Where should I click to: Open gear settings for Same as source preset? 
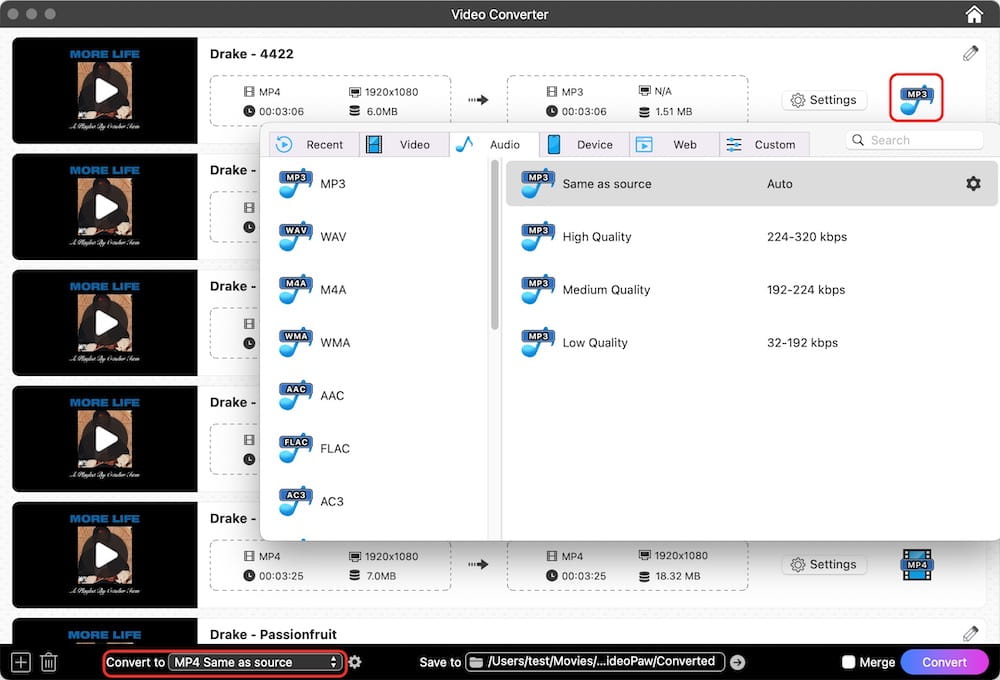[x=973, y=184]
